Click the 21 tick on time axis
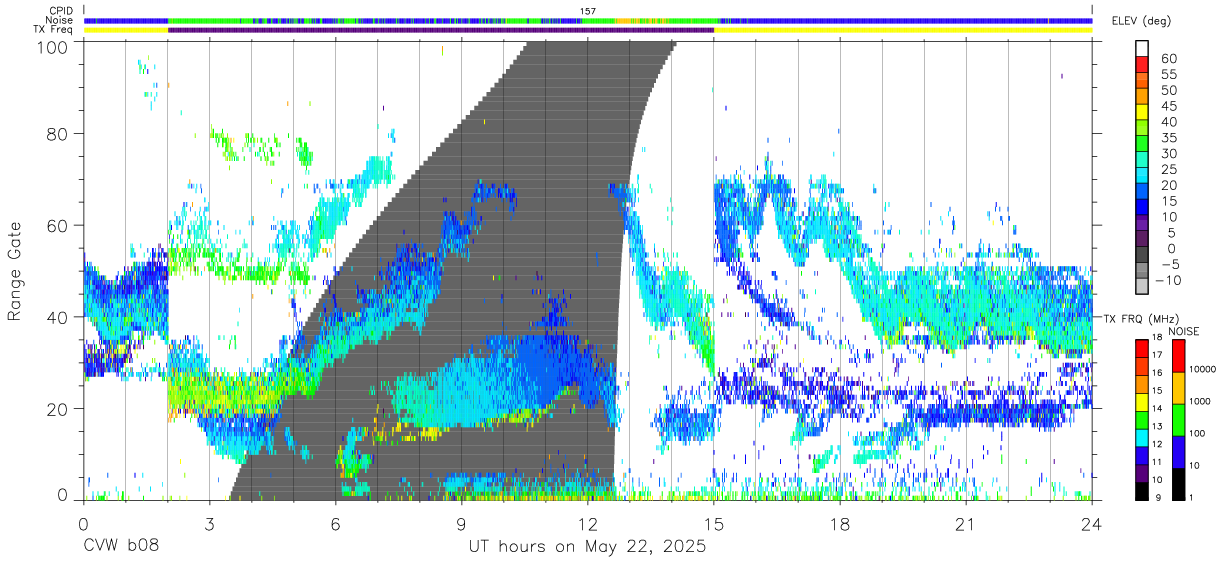Image resolution: width=1228 pixels, height=567 pixels. [x=966, y=524]
